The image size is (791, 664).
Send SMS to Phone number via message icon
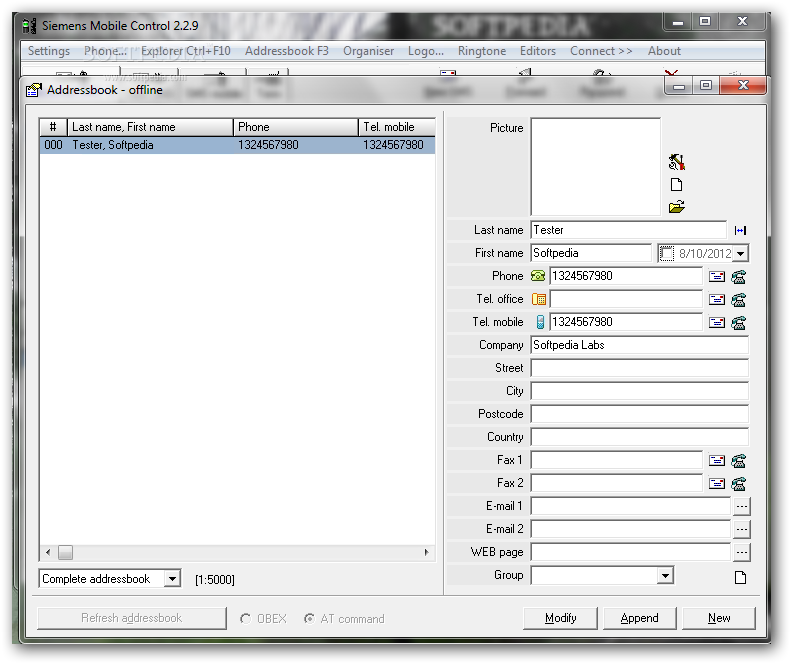click(x=717, y=276)
